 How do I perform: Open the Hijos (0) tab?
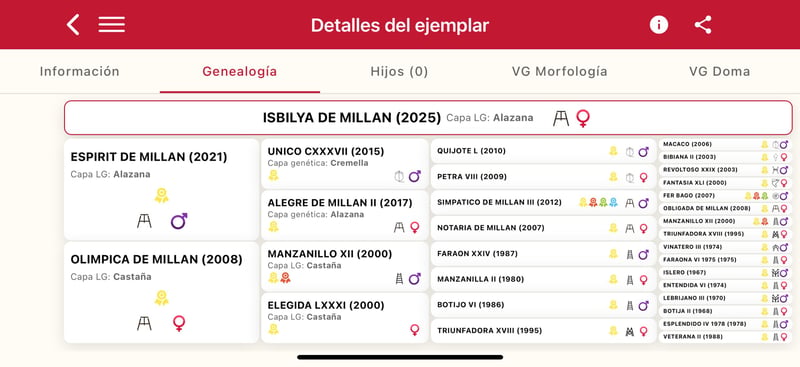(399, 71)
